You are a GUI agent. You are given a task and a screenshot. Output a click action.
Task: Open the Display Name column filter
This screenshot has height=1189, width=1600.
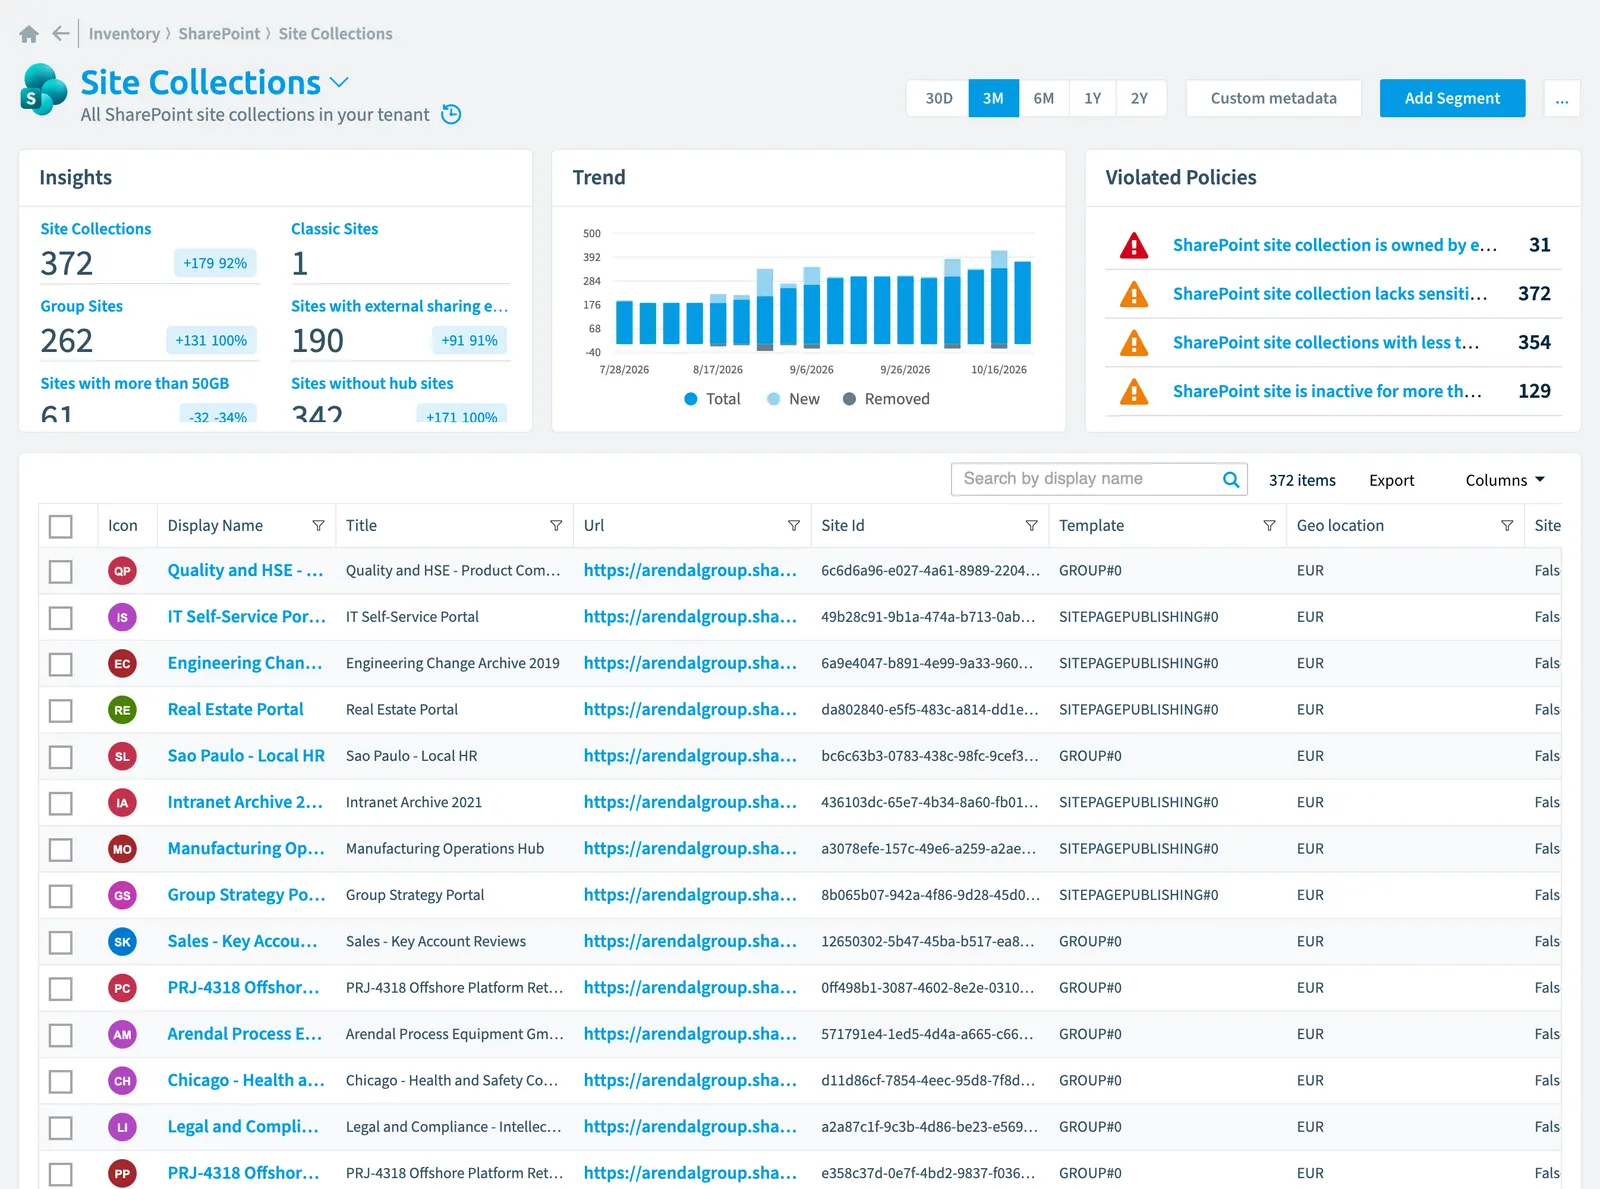click(x=318, y=526)
